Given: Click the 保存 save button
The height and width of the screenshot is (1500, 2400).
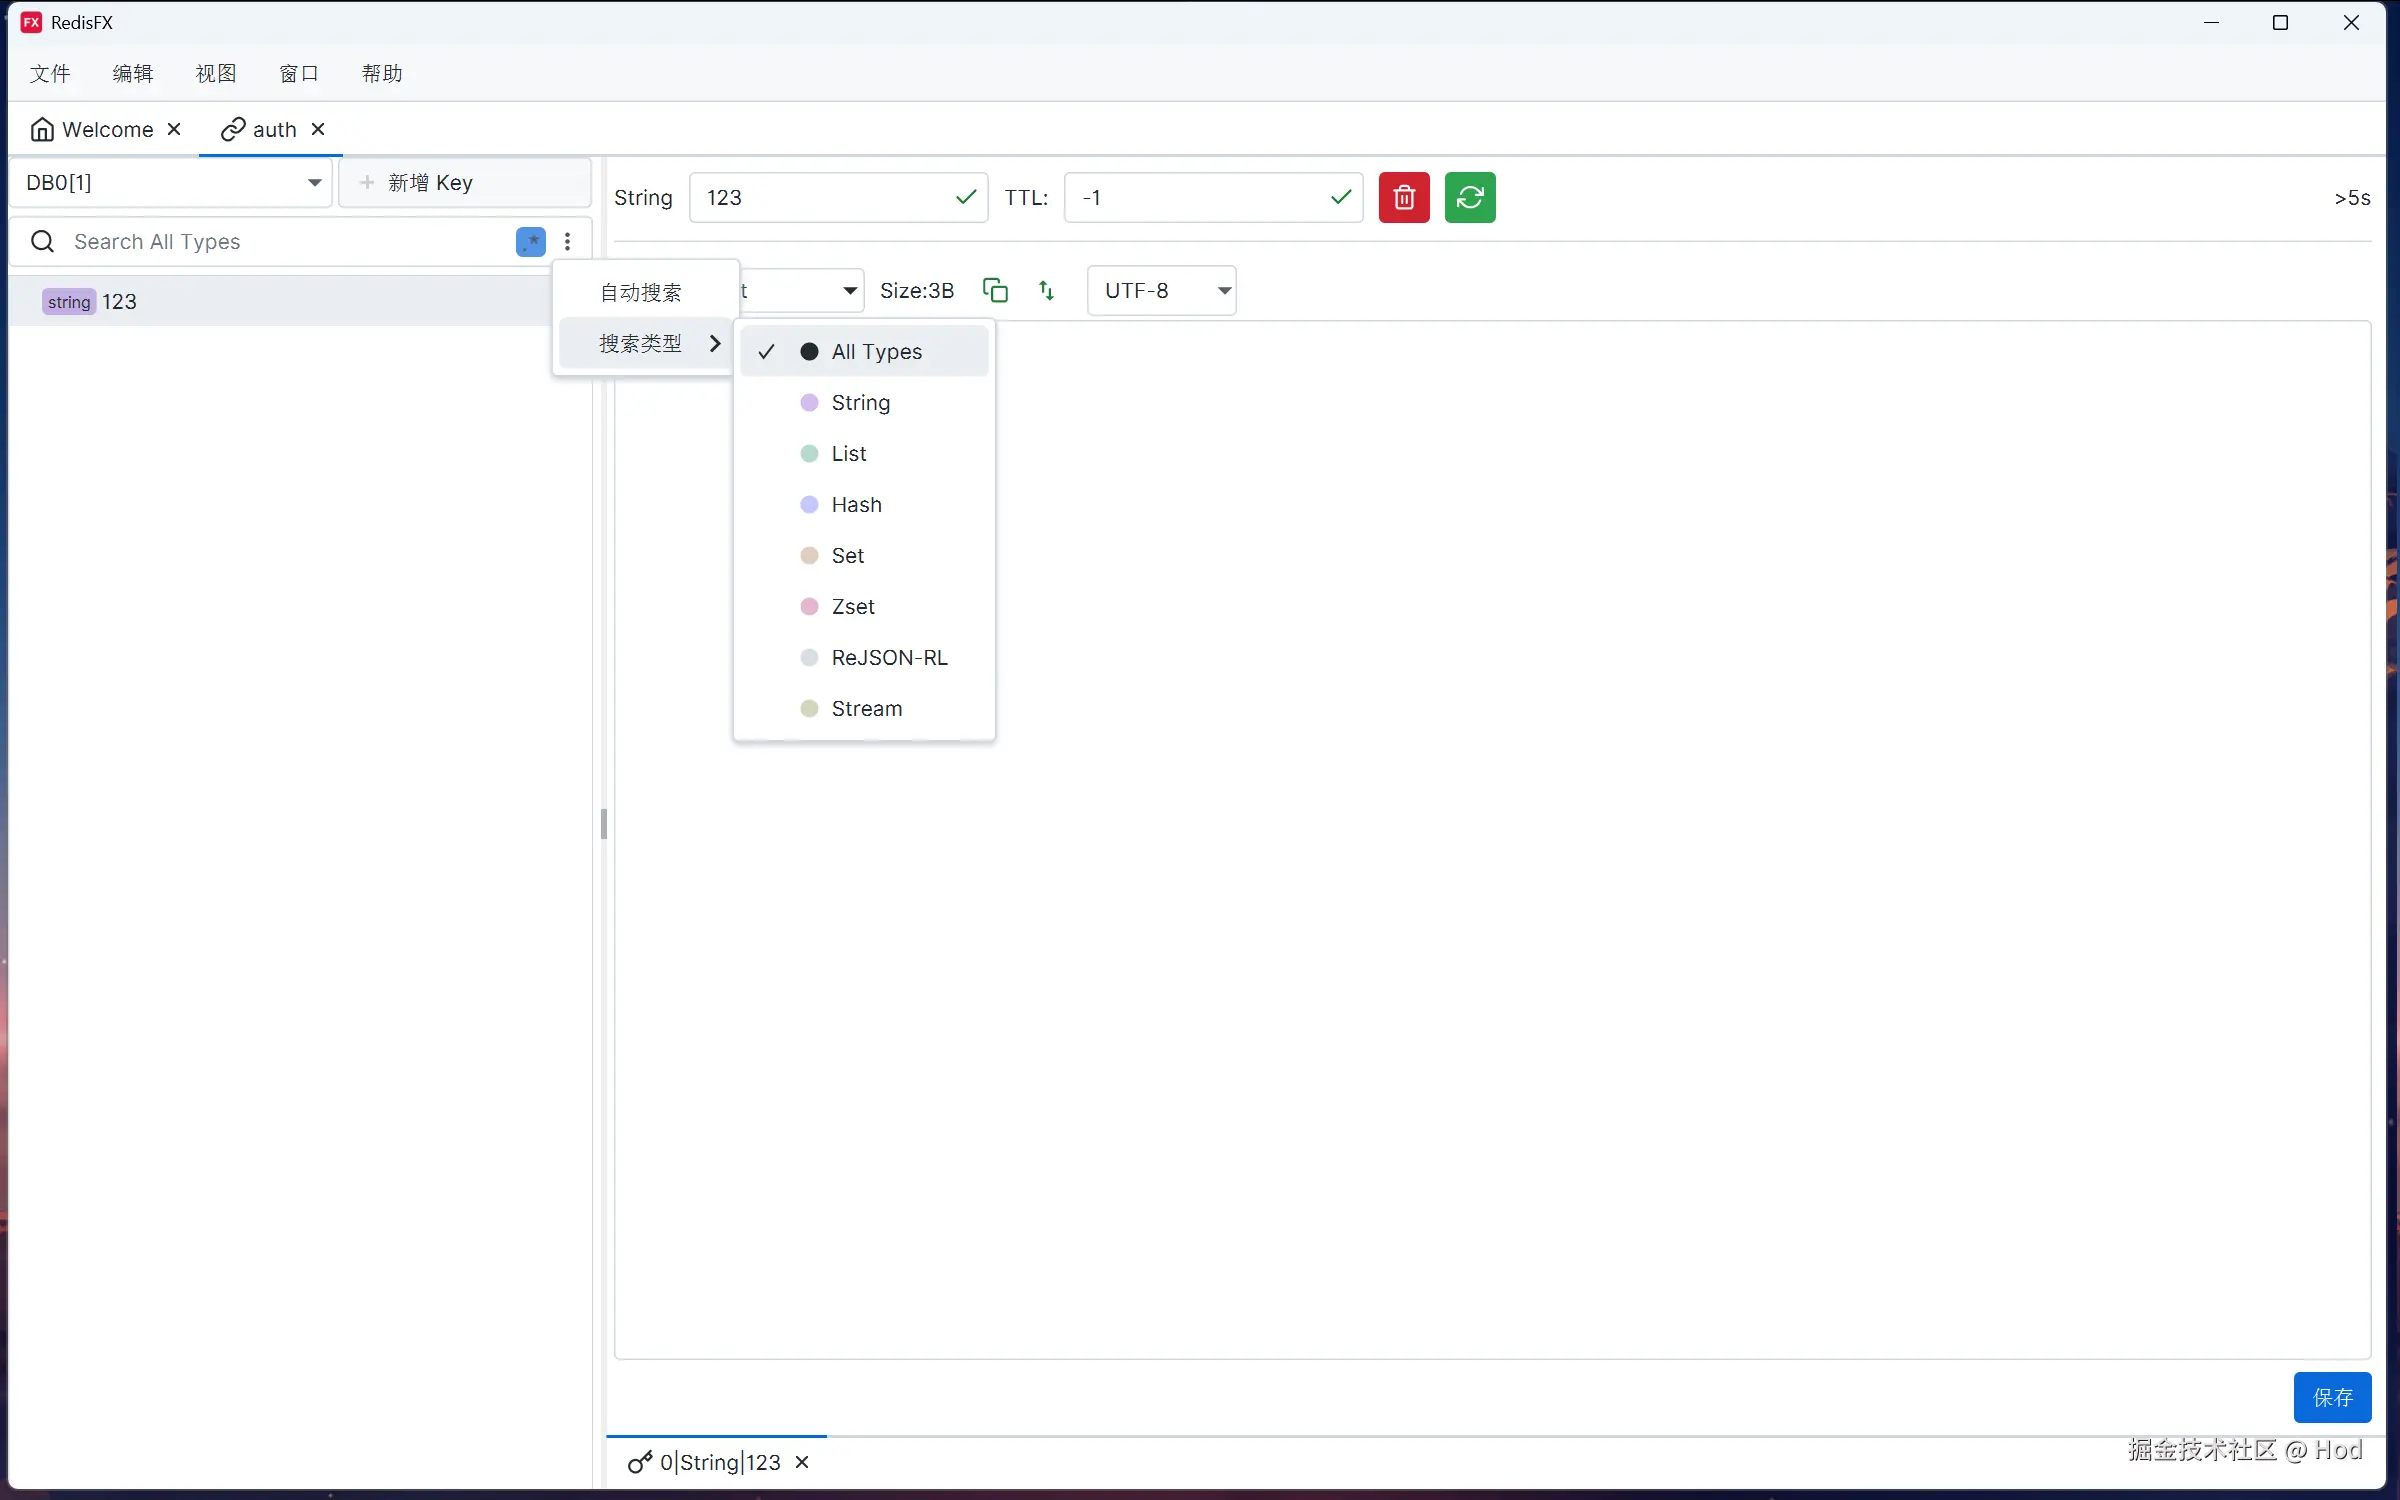Looking at the screenshot, I should [x=2331, y=1396].
